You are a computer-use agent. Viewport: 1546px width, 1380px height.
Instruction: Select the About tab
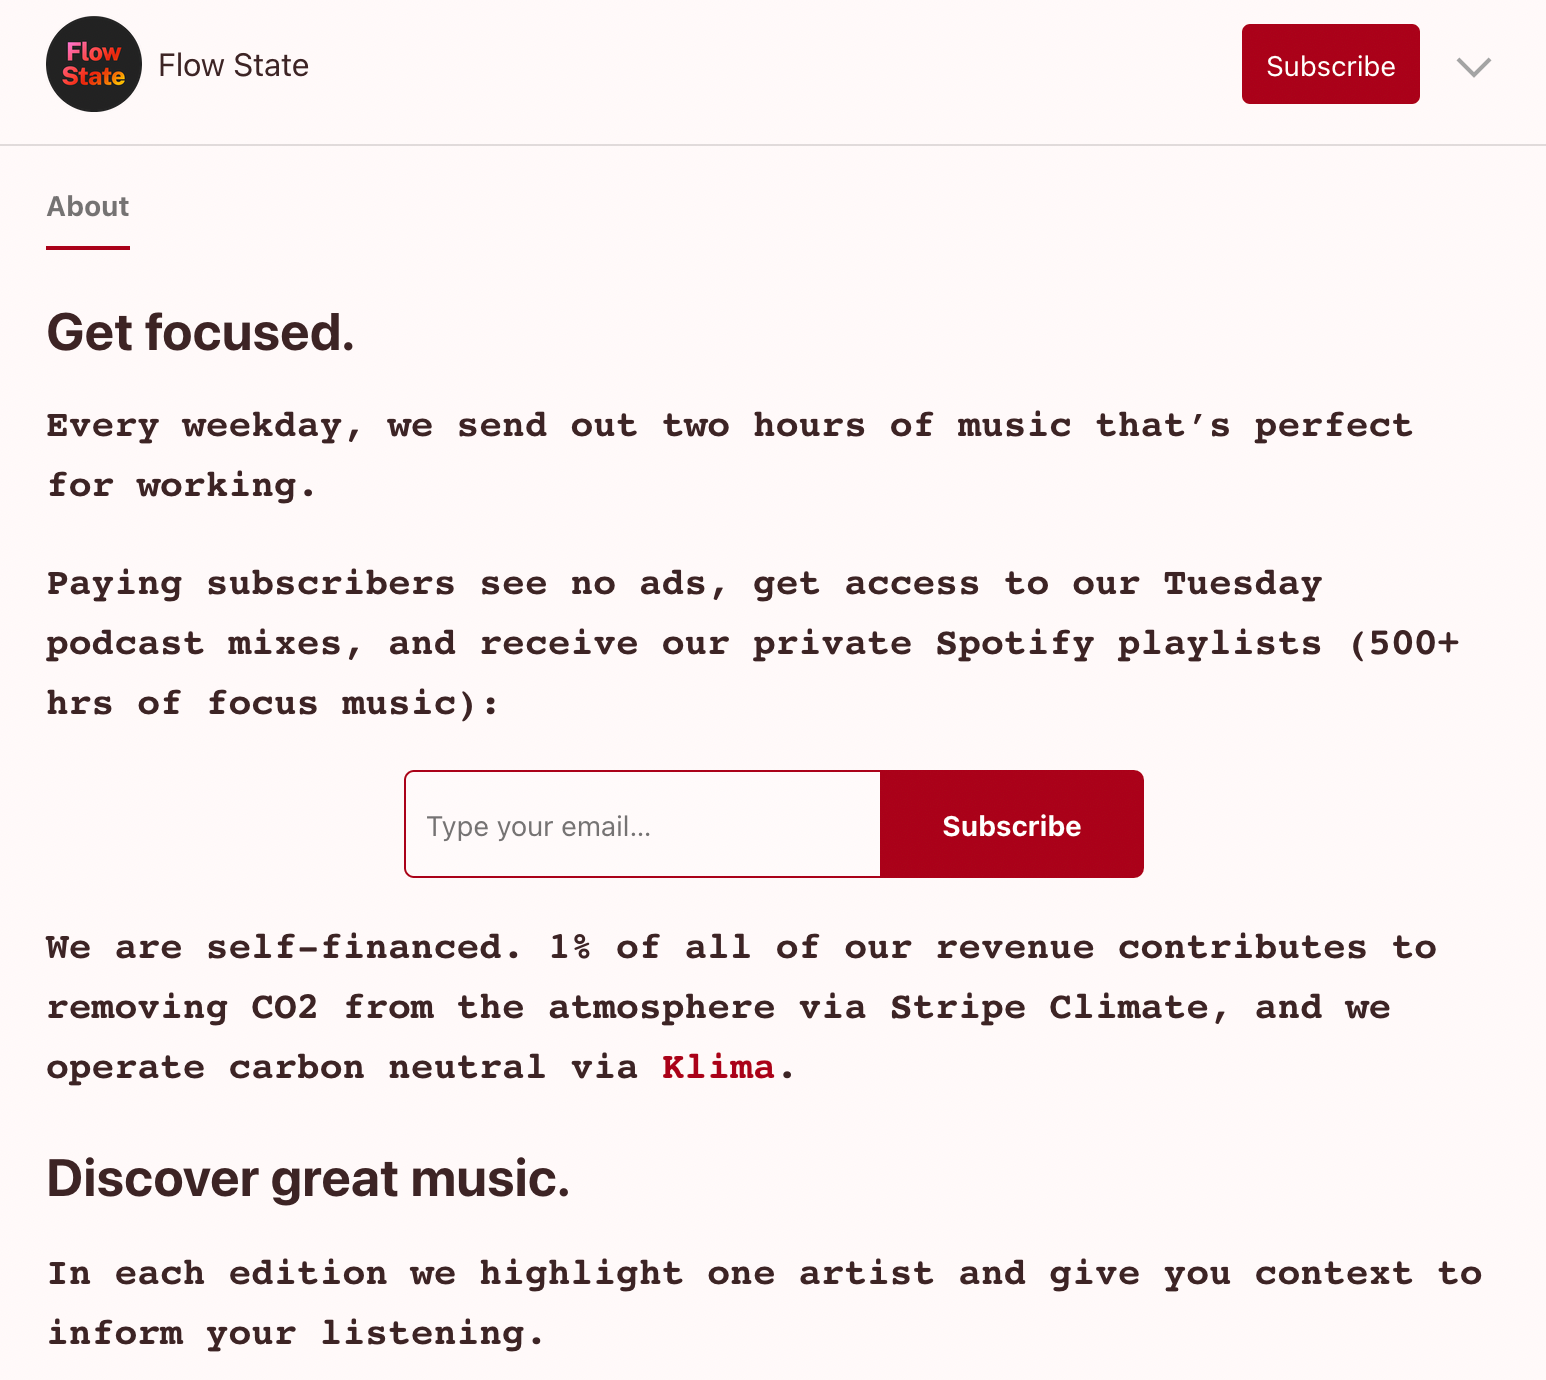87,206
